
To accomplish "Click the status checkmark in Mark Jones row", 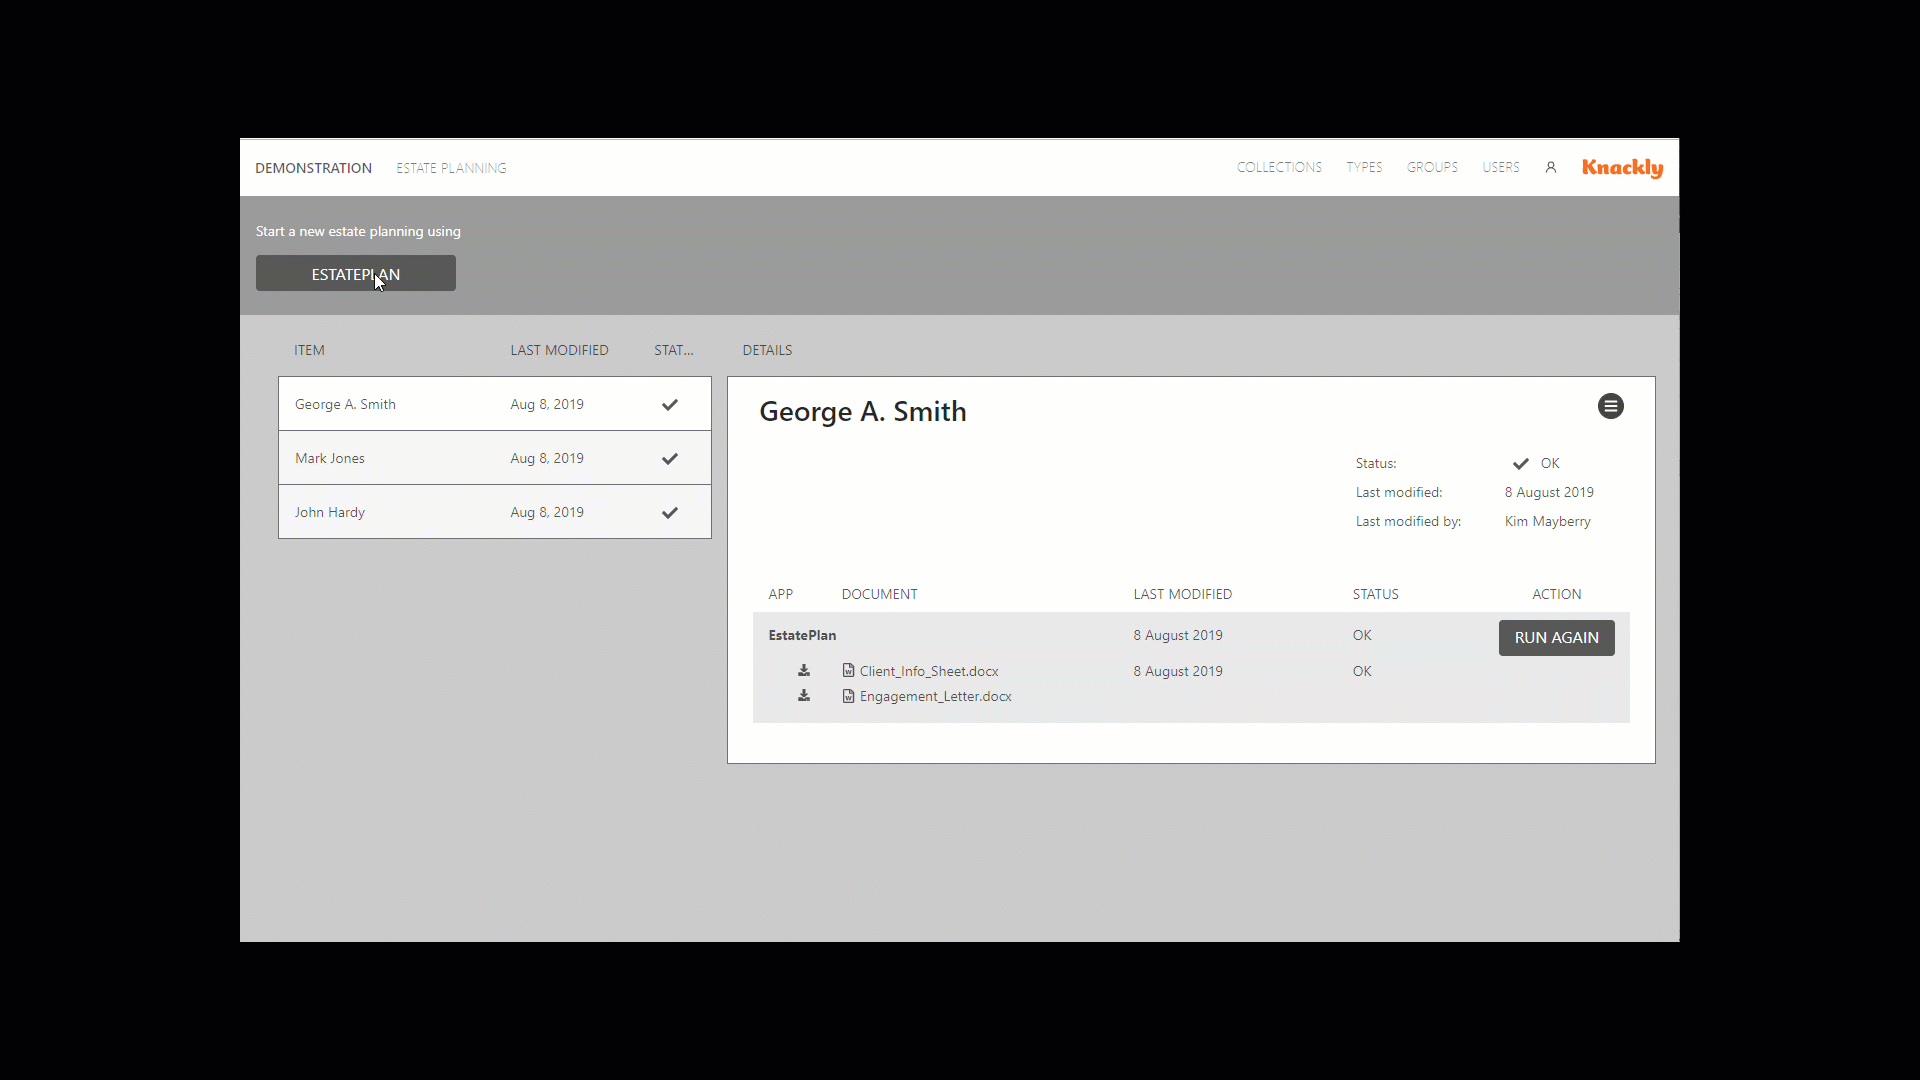I will tap(670, 458).
